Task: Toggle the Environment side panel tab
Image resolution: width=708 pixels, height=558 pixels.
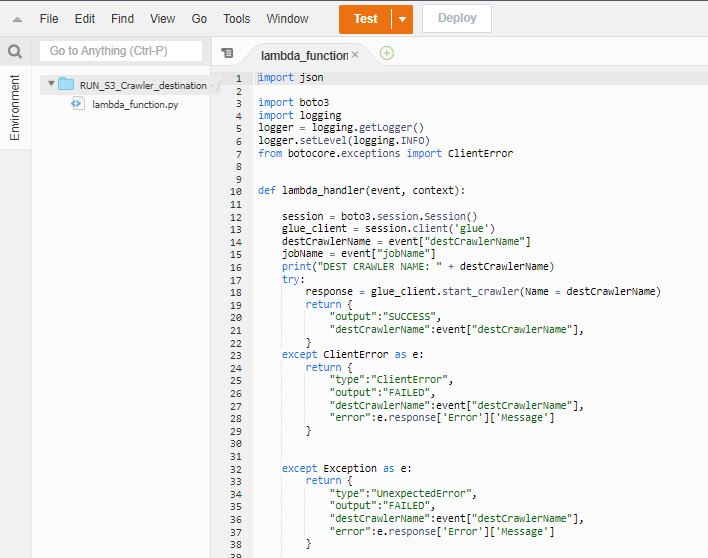Action: (15, 108)
